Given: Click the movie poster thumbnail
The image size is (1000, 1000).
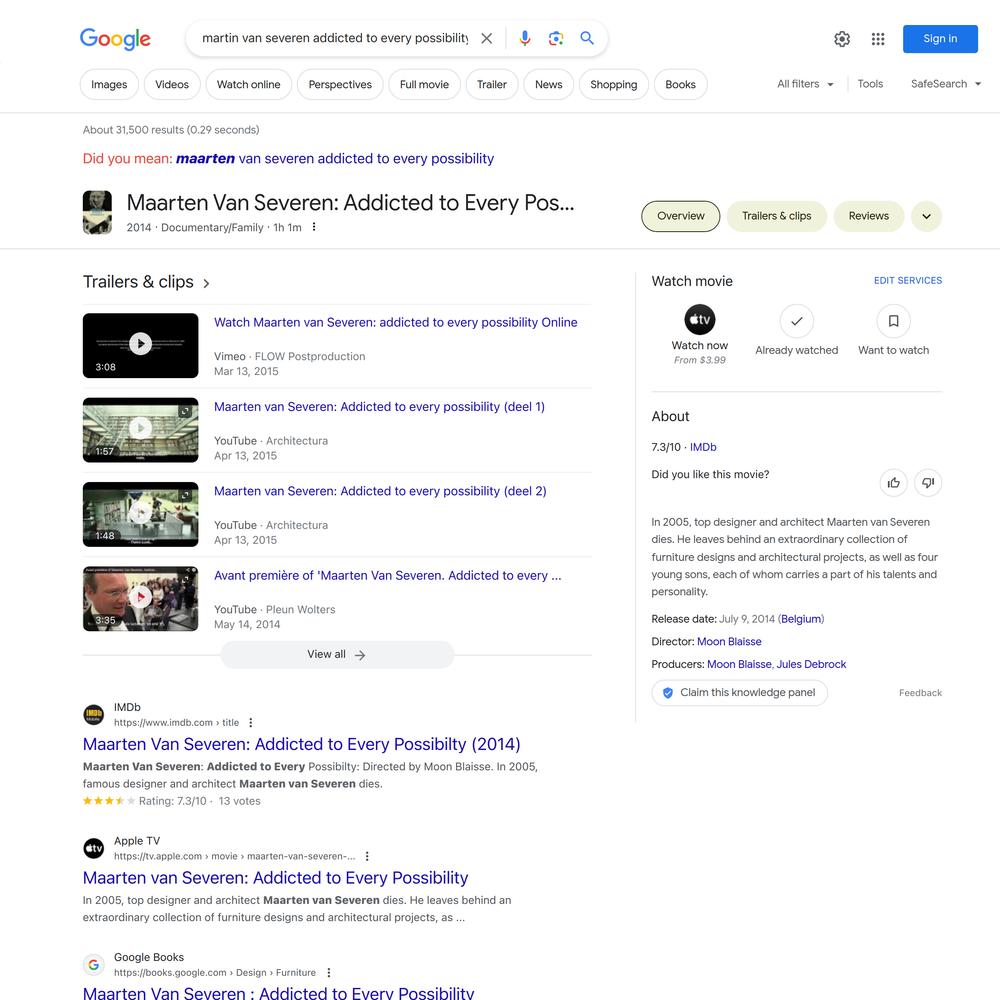Looking at the screenshot, I should [x=97, y=212].
